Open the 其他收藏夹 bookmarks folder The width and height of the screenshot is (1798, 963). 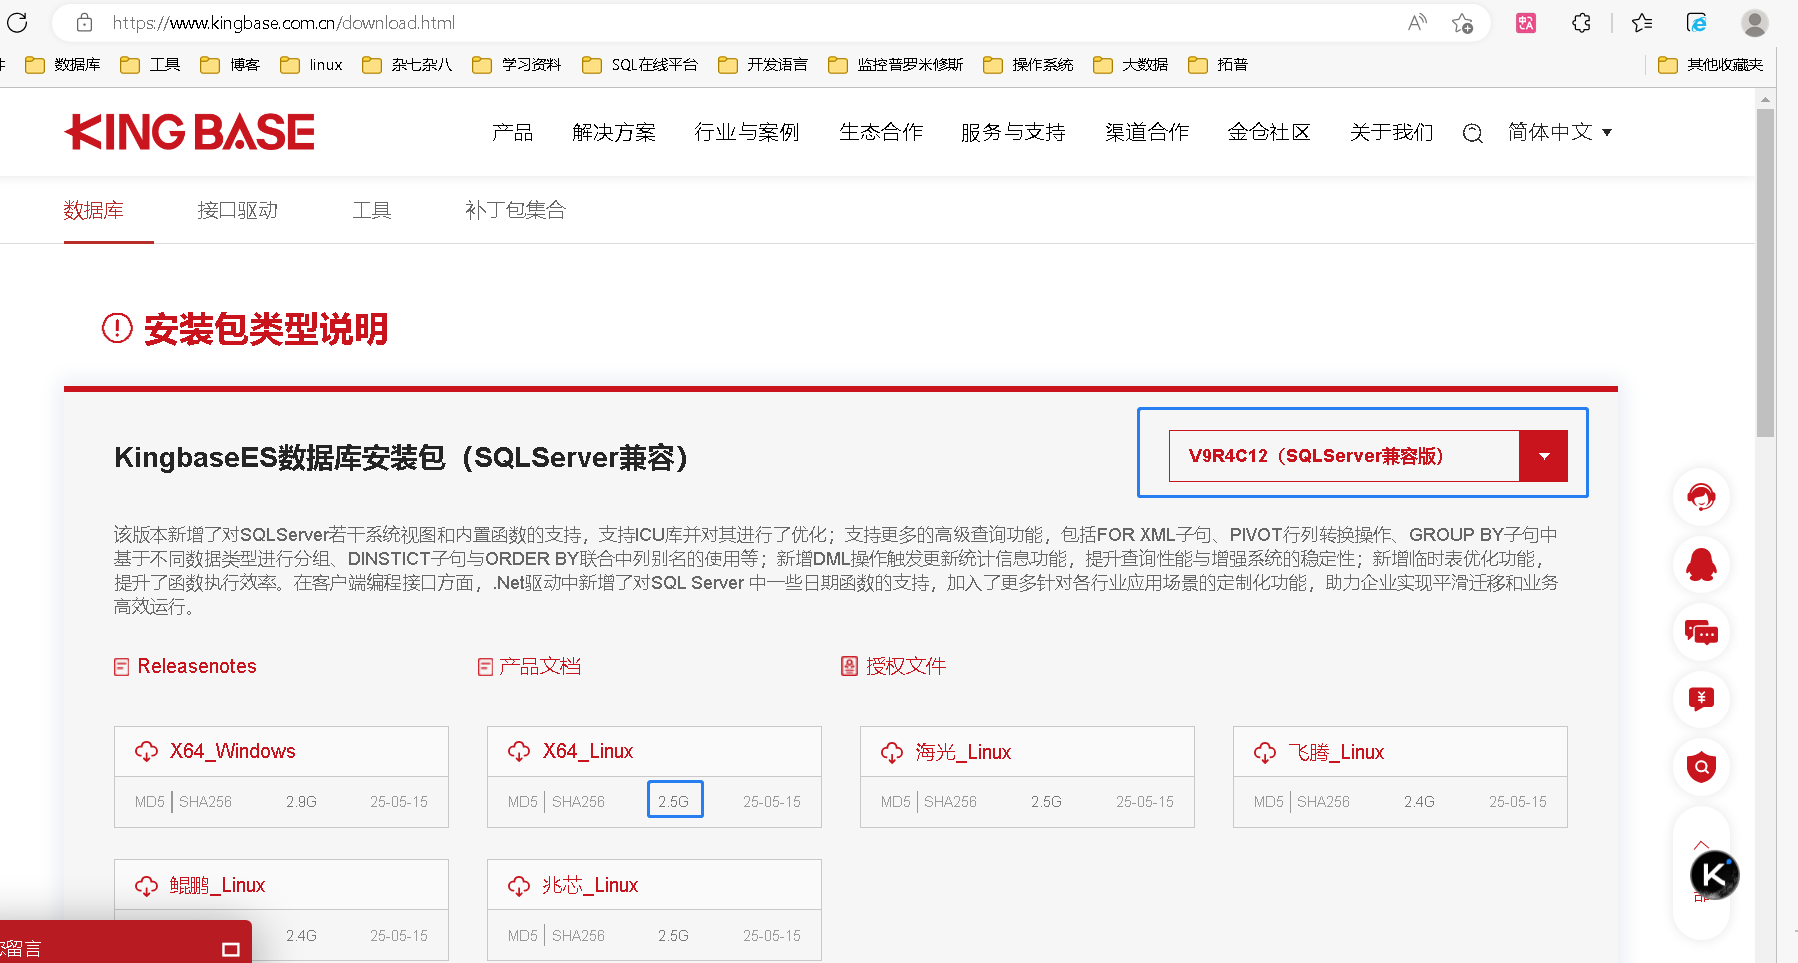(x=1711, y=65)
